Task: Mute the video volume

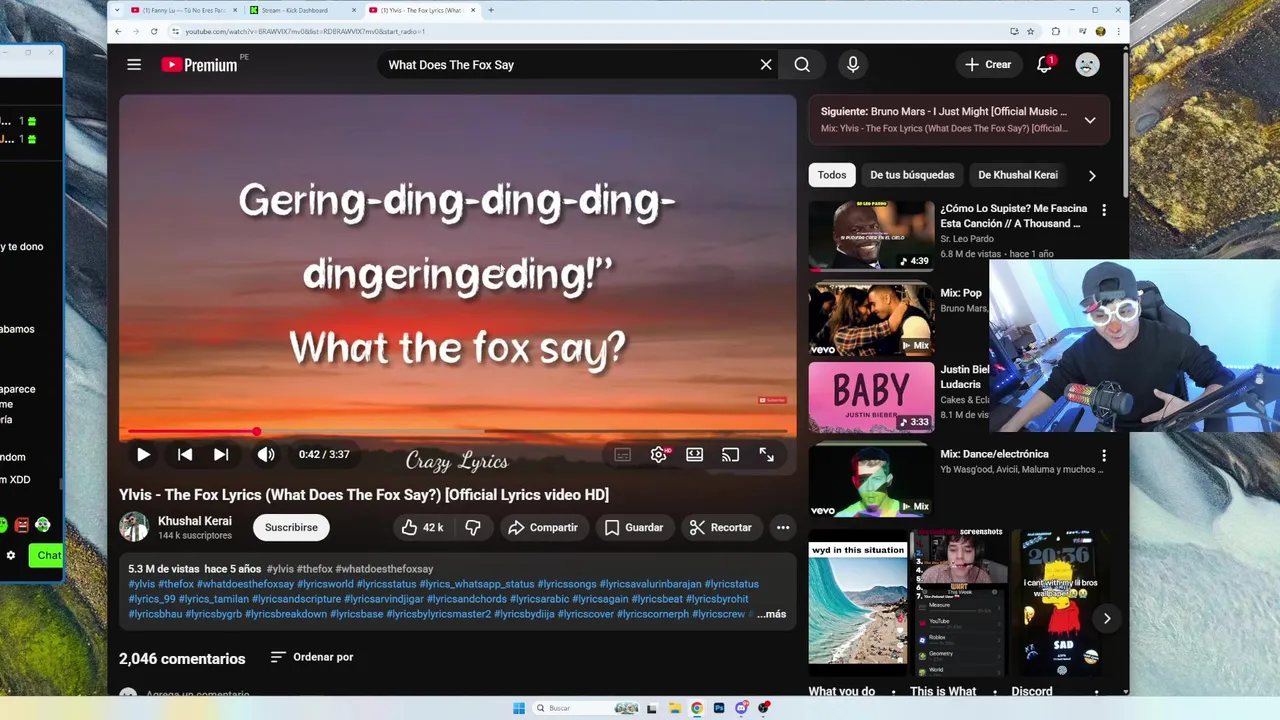Action: tap(266, 454)
